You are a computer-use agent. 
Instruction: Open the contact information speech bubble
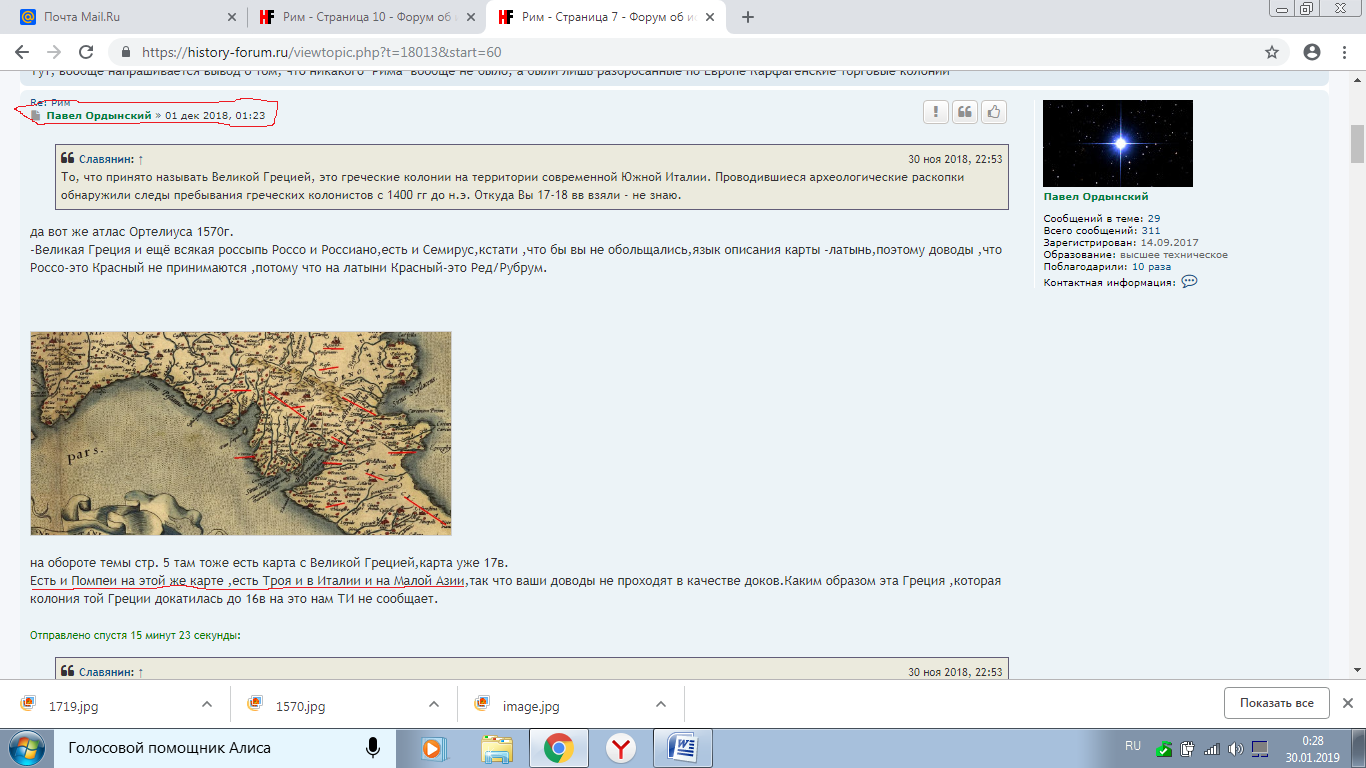(x=1189, y=282)
